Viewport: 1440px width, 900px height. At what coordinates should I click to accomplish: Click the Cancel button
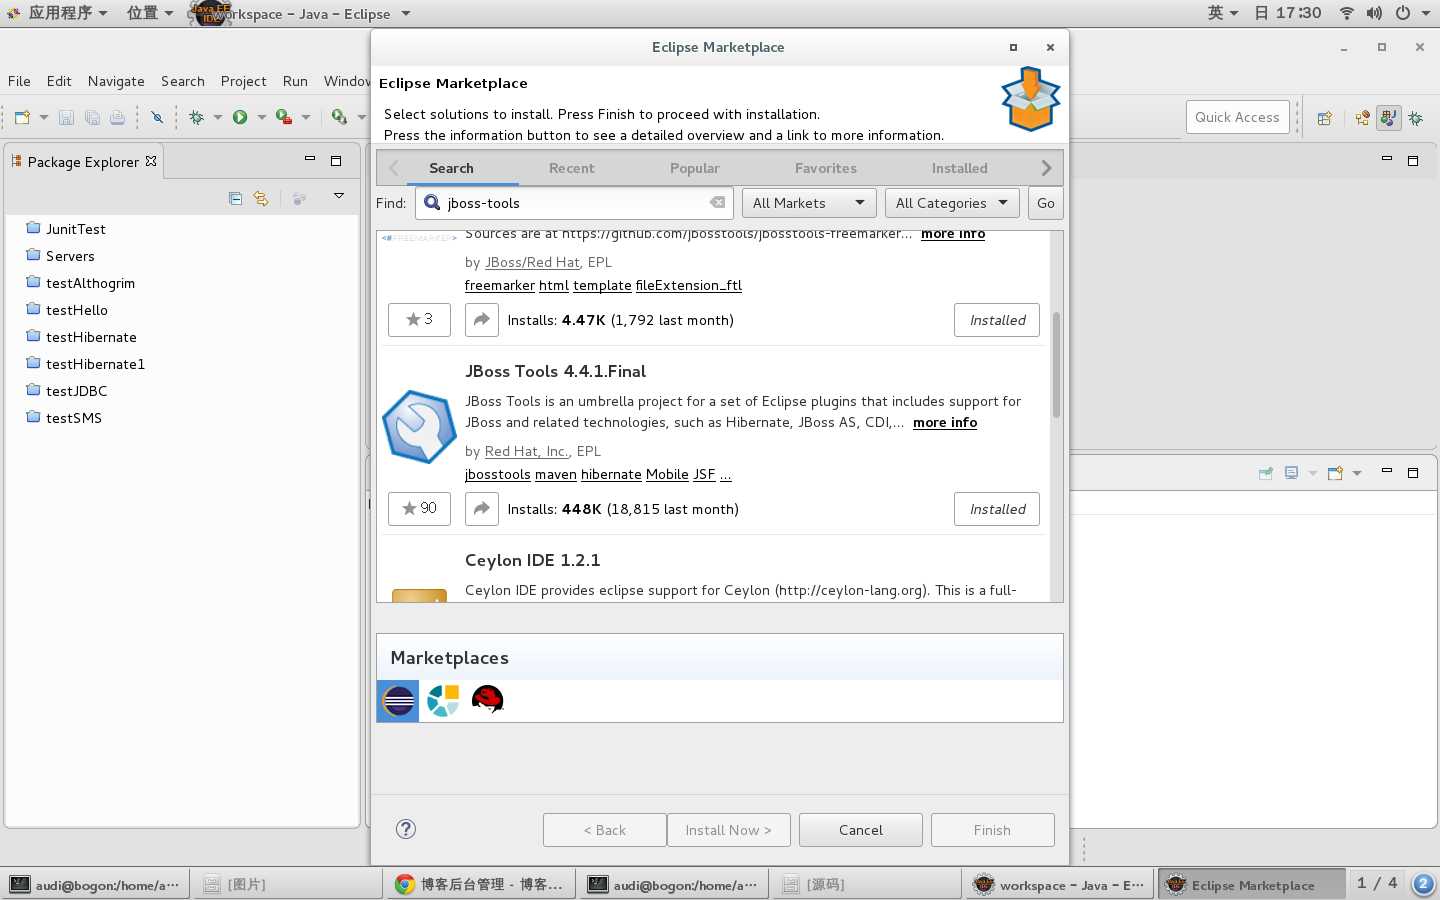[861, 830]
